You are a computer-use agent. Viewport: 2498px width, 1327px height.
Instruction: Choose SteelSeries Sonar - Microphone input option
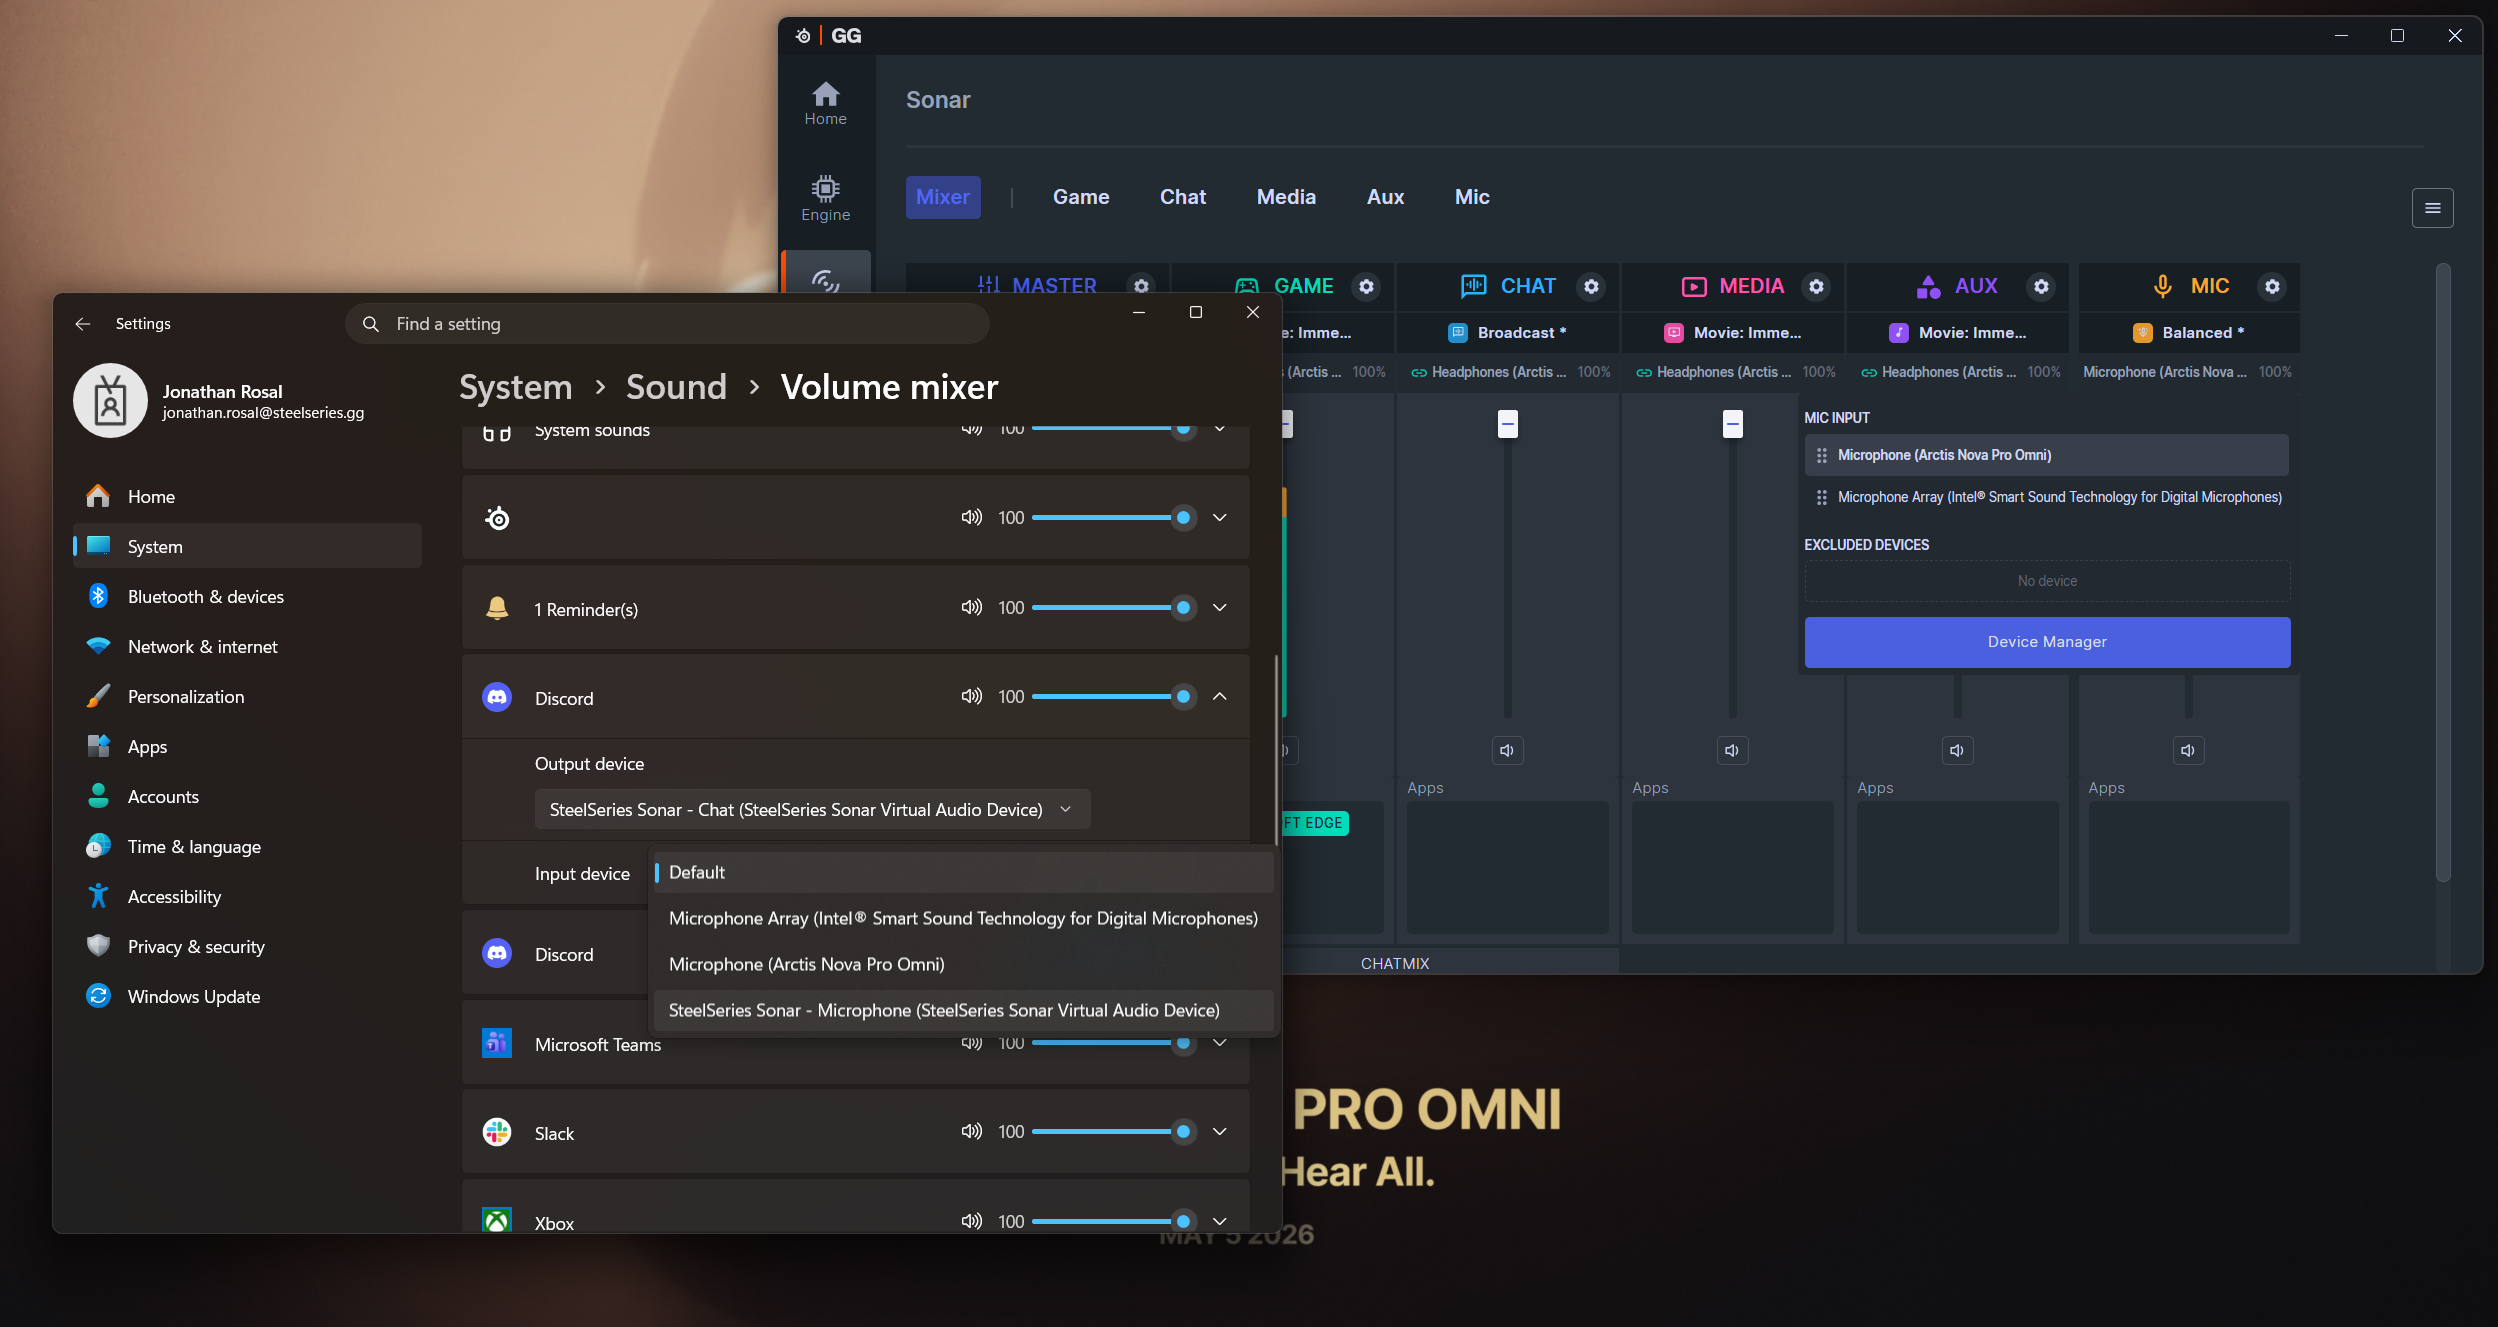click(964, 1010)
